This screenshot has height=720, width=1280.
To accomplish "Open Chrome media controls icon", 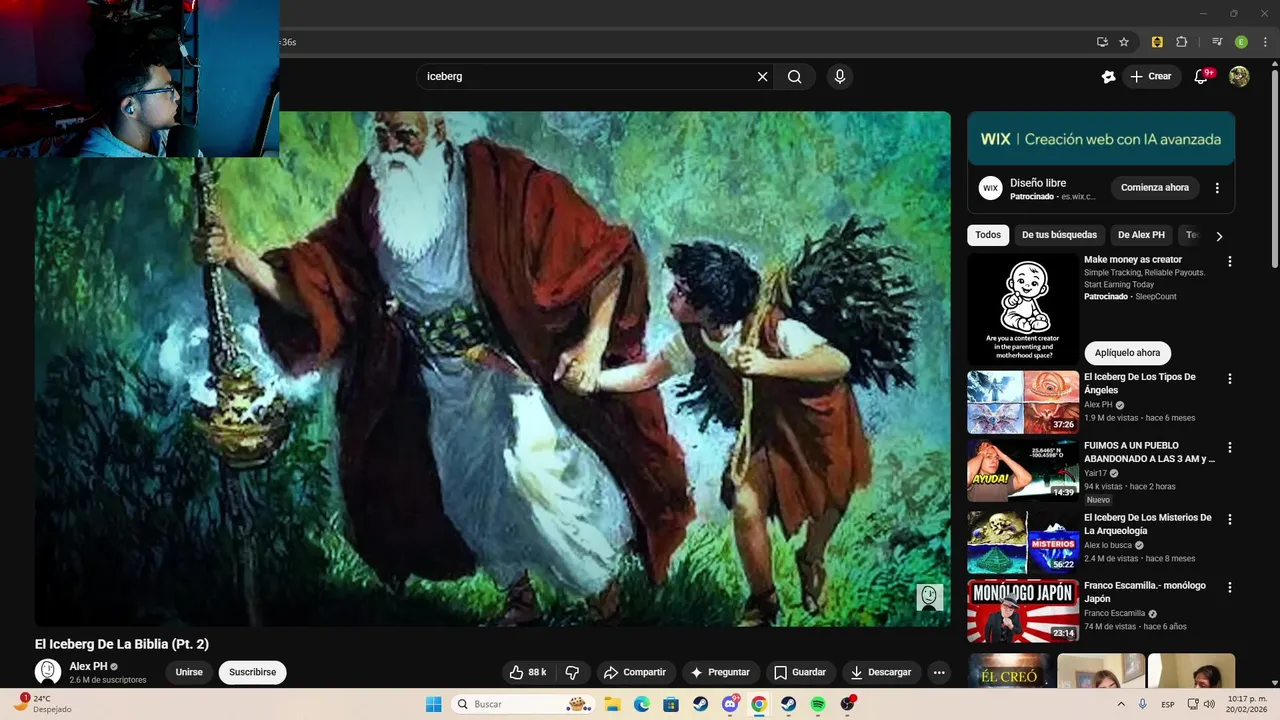I will click(1217, 42).
